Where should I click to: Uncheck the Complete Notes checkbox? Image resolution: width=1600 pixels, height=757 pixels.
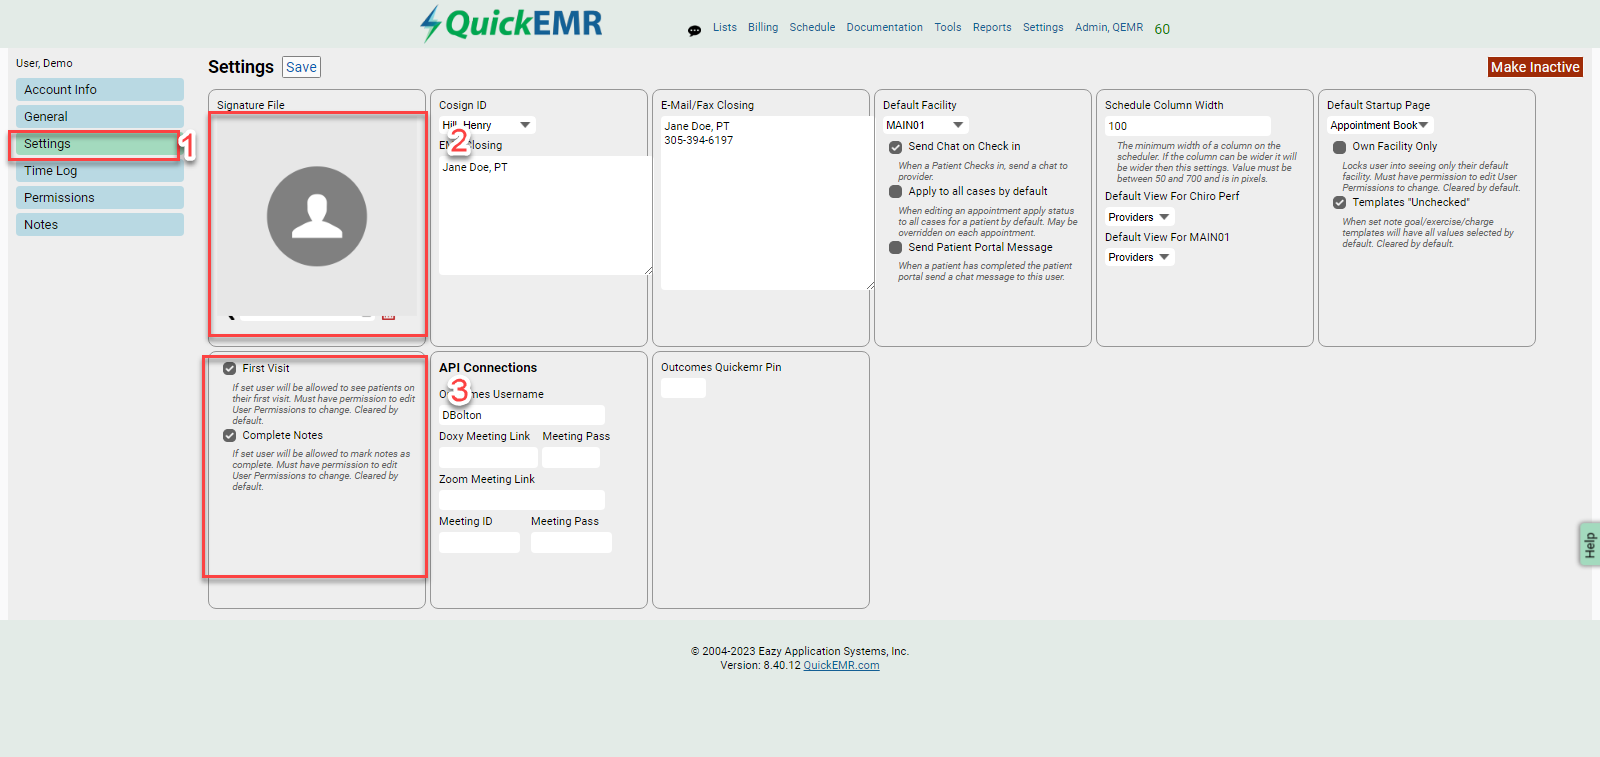tap(230, 435)
